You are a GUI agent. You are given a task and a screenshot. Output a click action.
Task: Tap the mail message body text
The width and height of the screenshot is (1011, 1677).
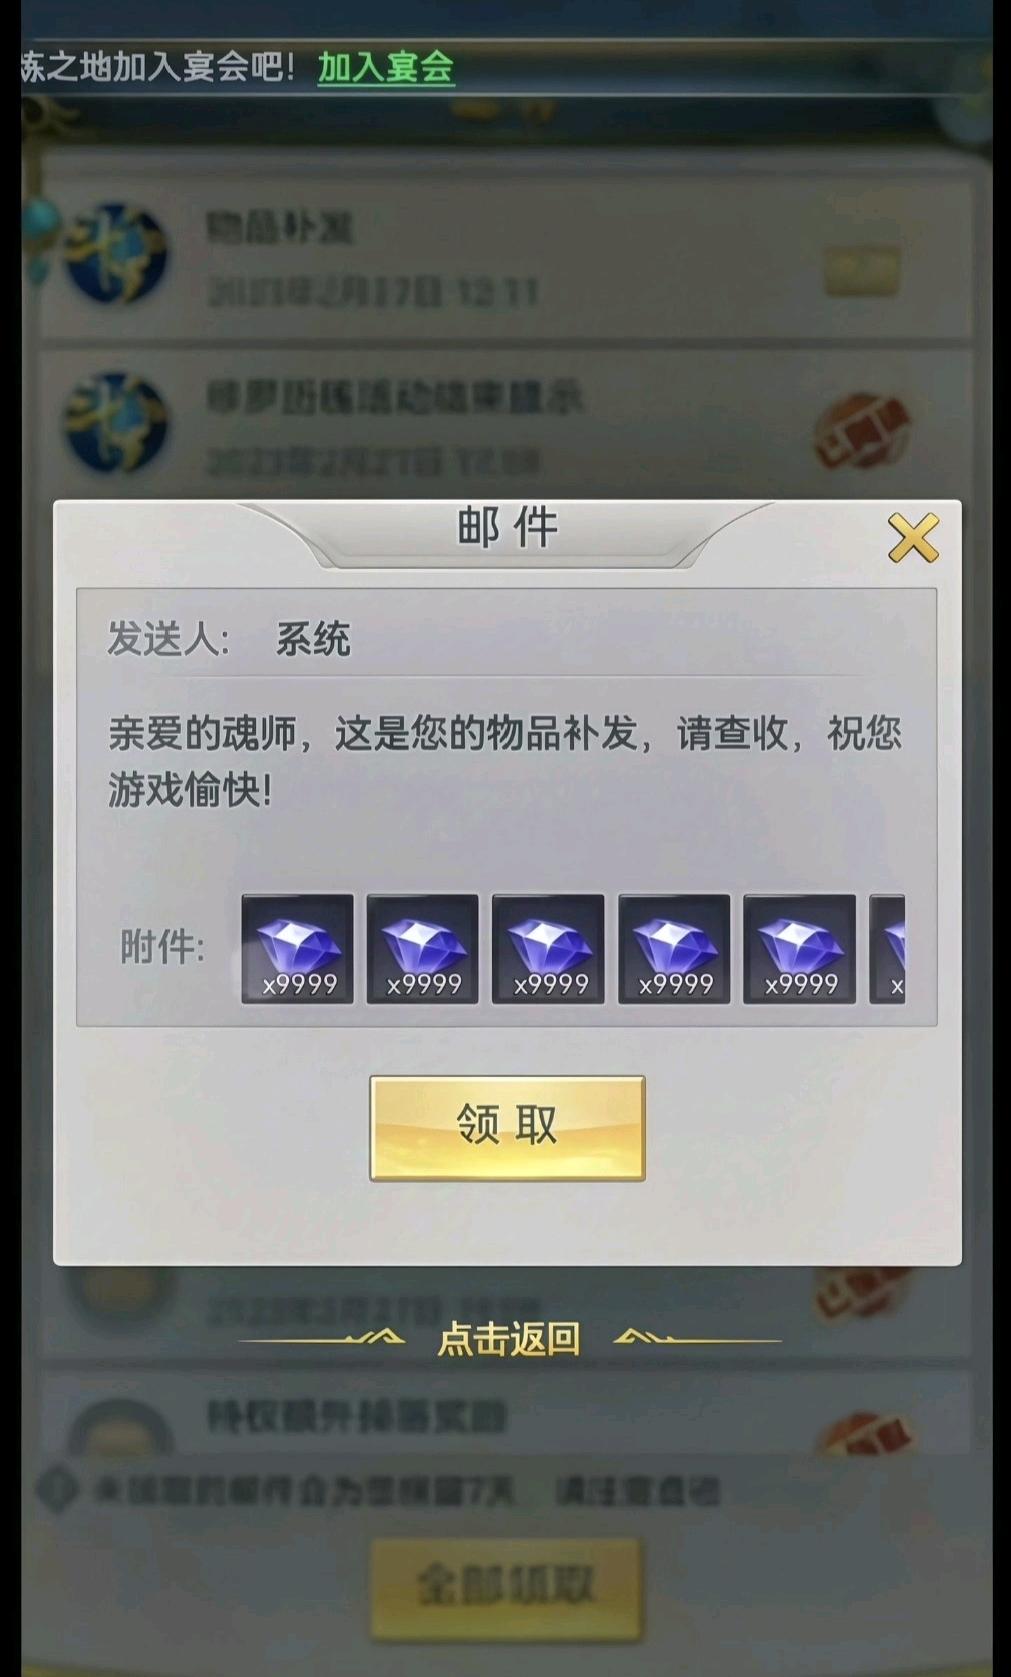pyautogui.click(x=505, y=761)
